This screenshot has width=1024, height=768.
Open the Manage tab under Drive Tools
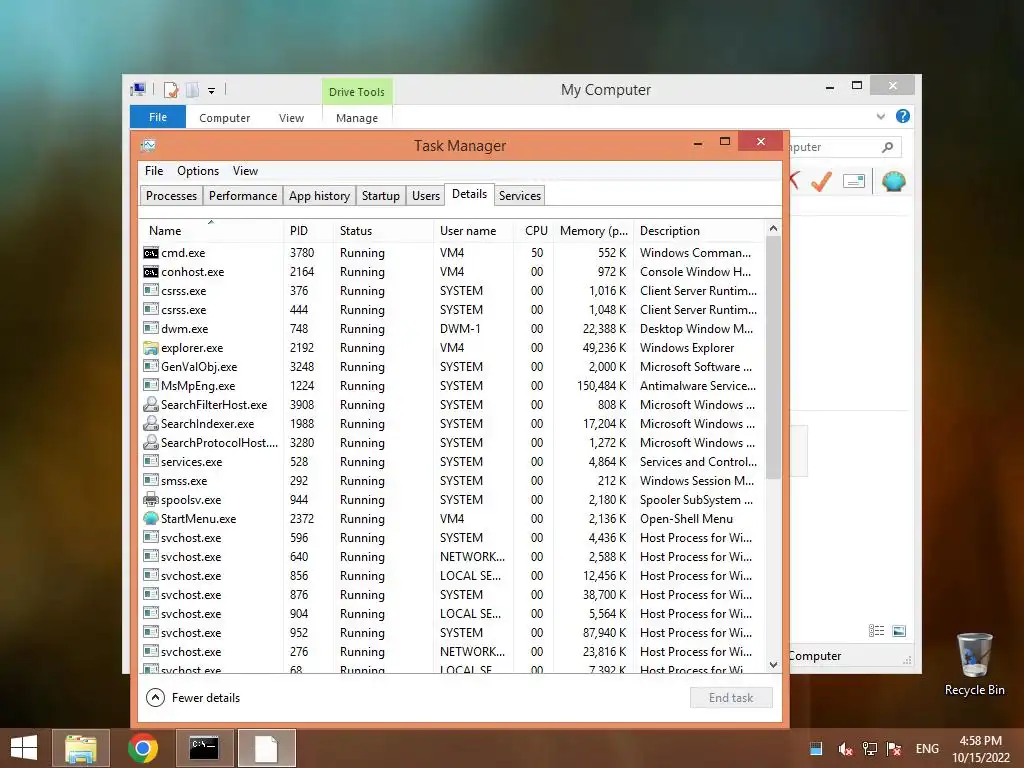point(357,118)
